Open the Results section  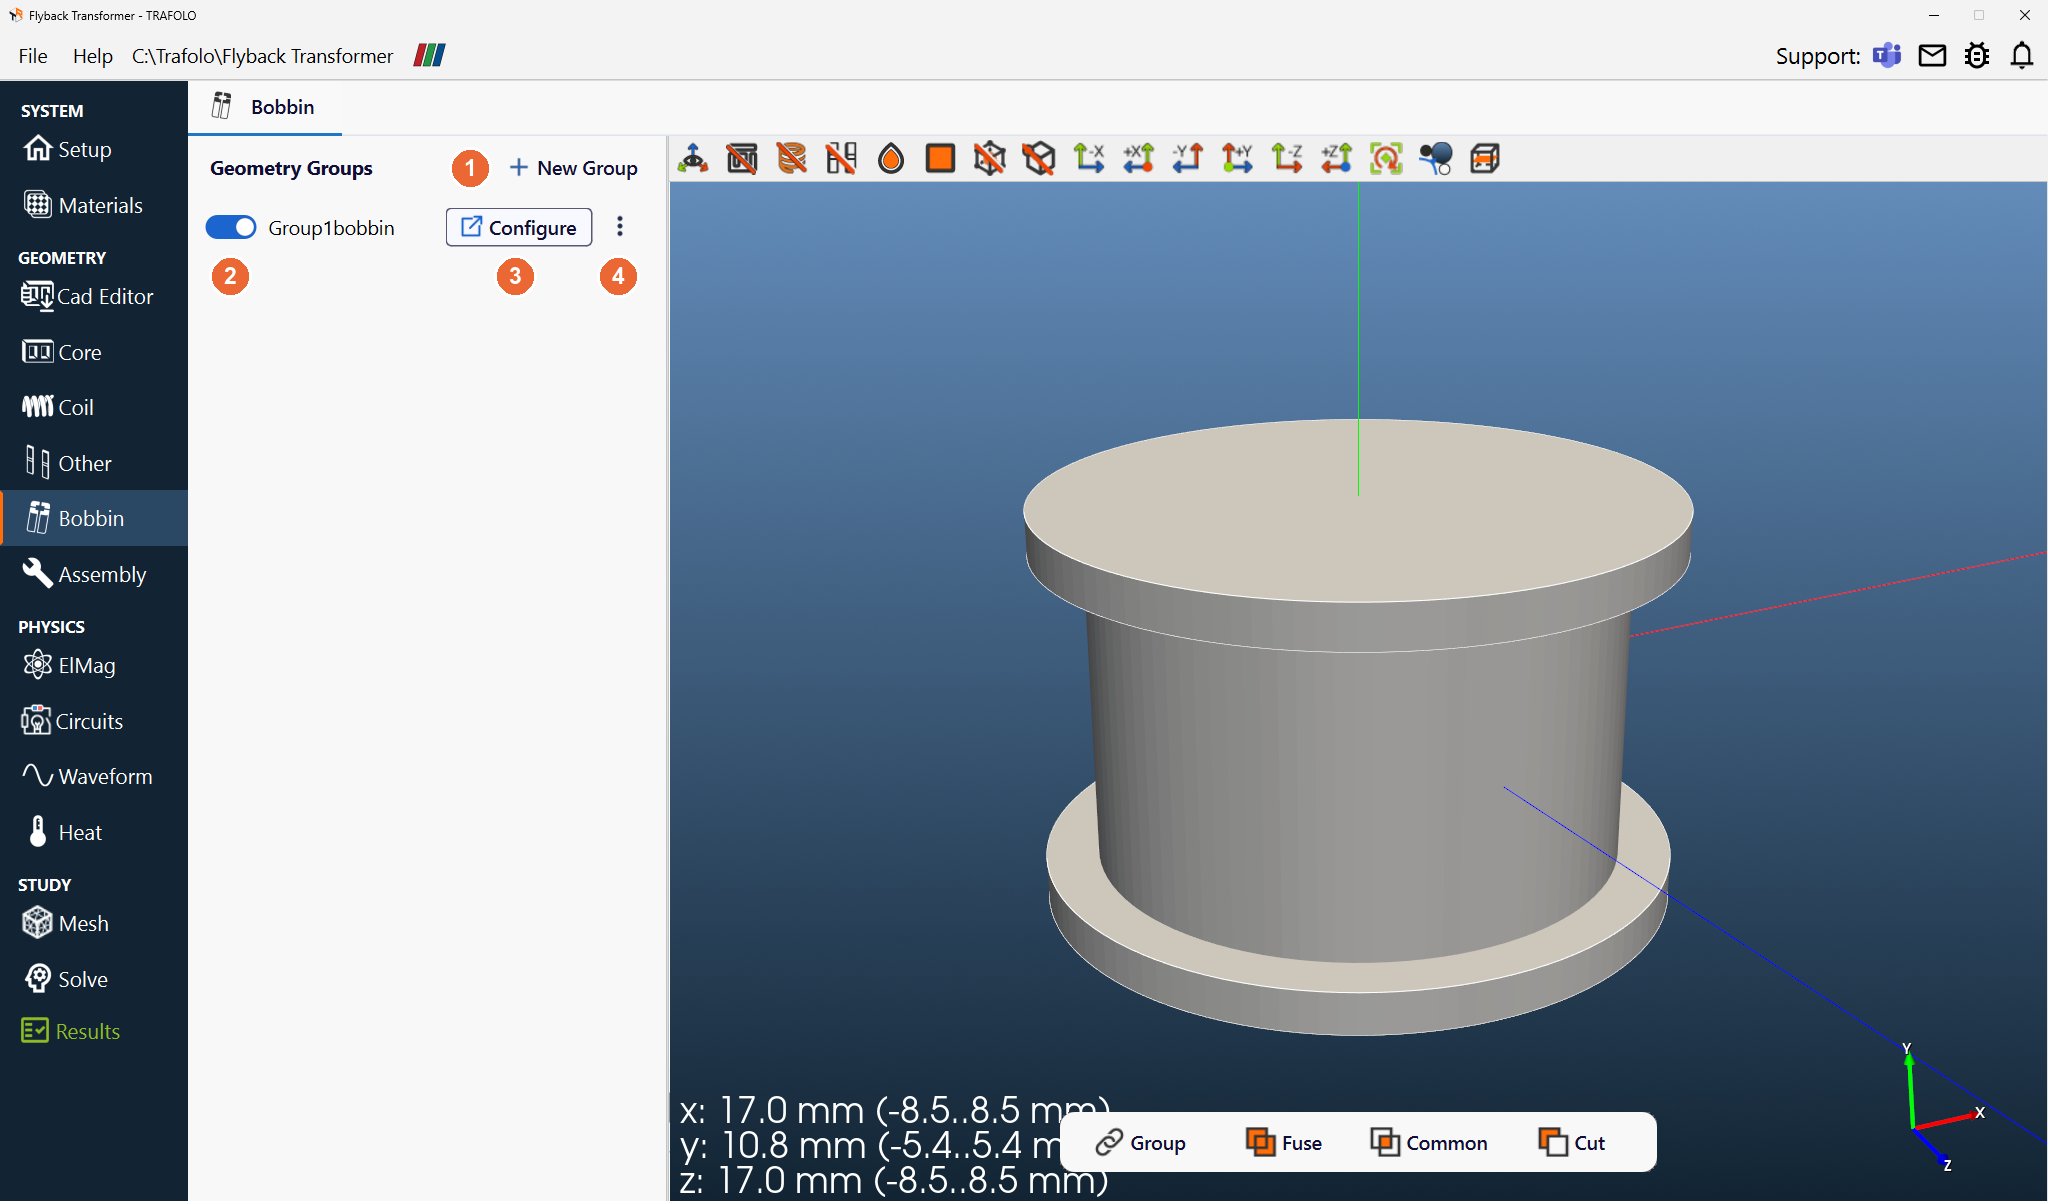[93, 1031]
